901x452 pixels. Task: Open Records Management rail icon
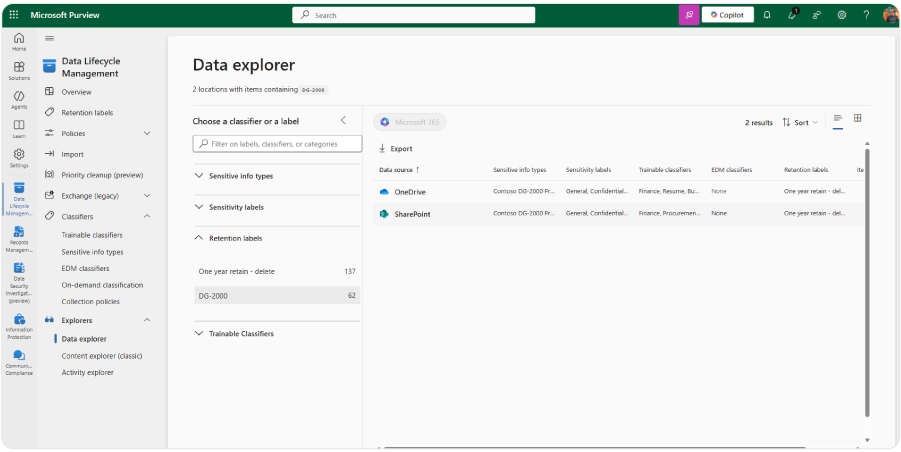click(19, 239)
